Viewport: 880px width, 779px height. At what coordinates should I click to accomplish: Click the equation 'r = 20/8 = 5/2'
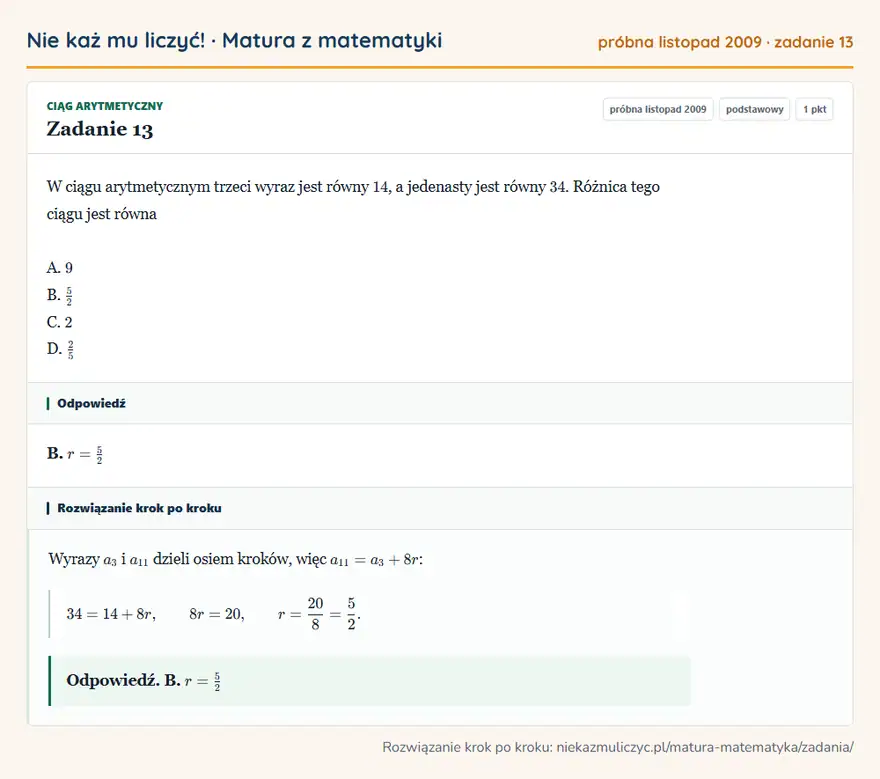click(319, 613)
